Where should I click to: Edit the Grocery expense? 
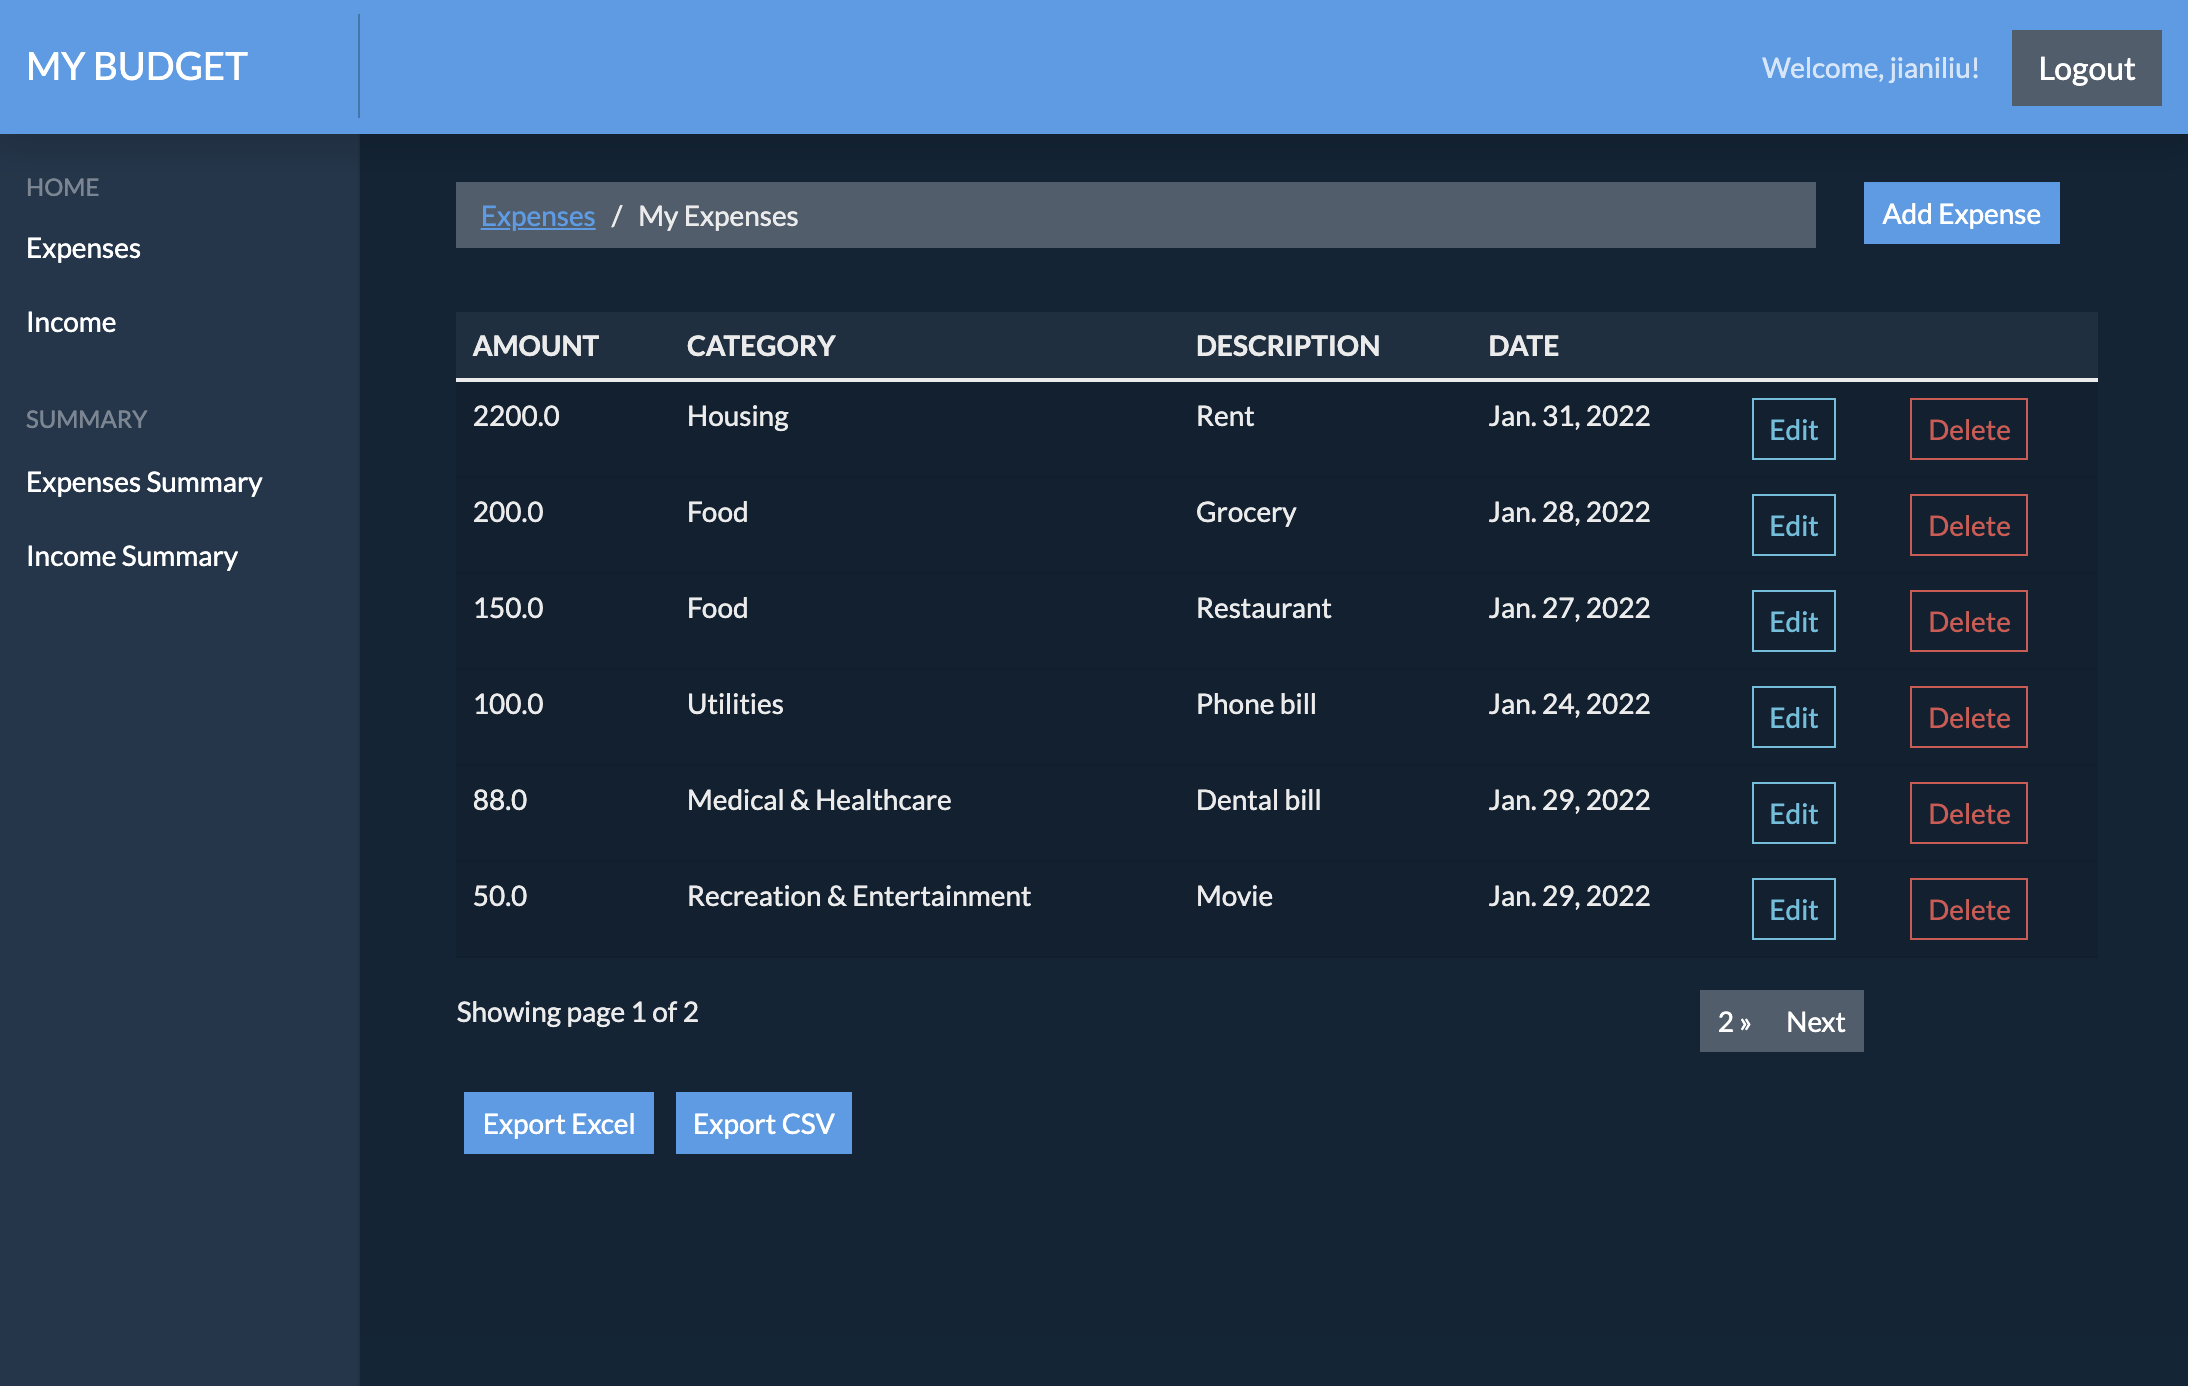click(x=1792, y=526)
